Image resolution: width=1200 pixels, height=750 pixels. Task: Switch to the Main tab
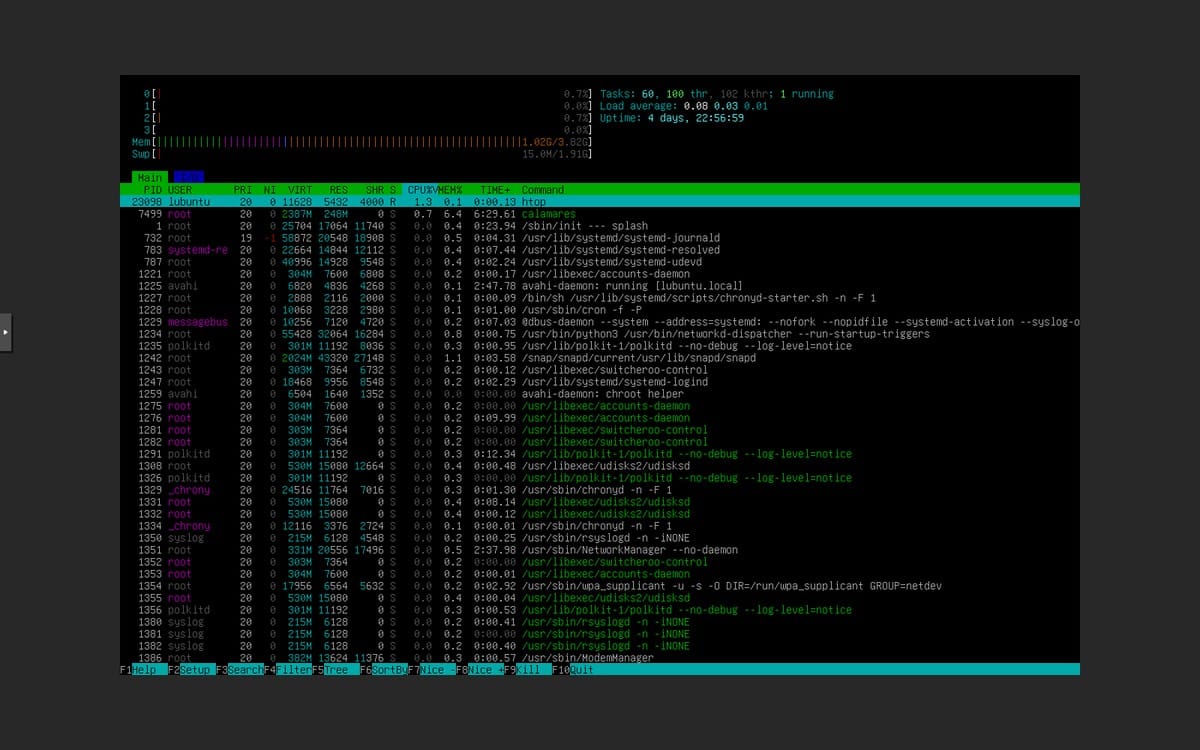(150, 178)
